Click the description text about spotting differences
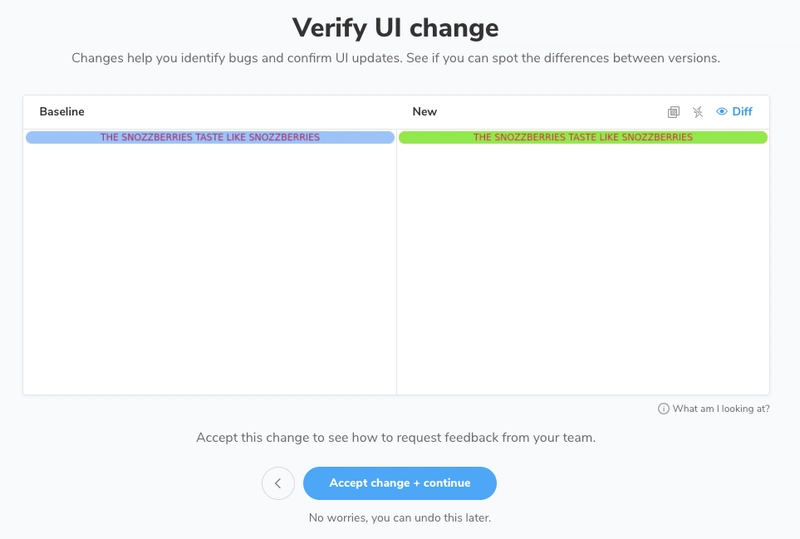The height and width of the screenshot is (539, 800). 395,58
